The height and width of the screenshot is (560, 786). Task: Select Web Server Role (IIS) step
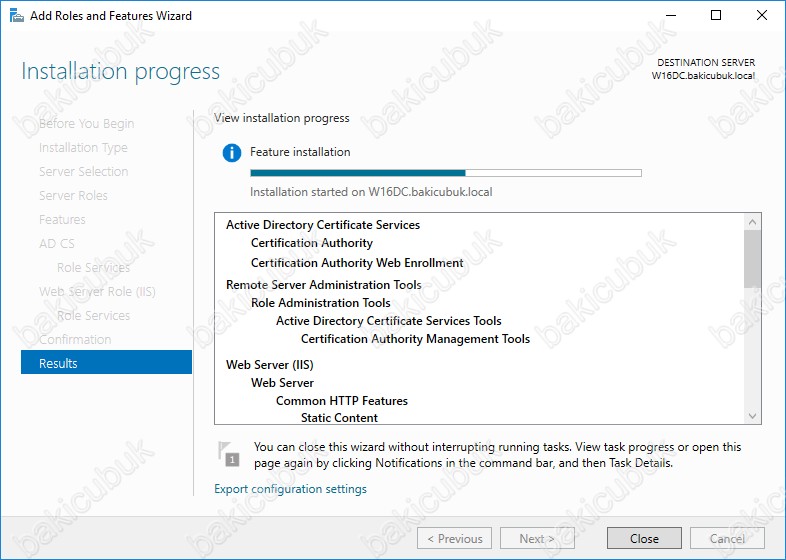pyautogui.click(x=97, y=292)
